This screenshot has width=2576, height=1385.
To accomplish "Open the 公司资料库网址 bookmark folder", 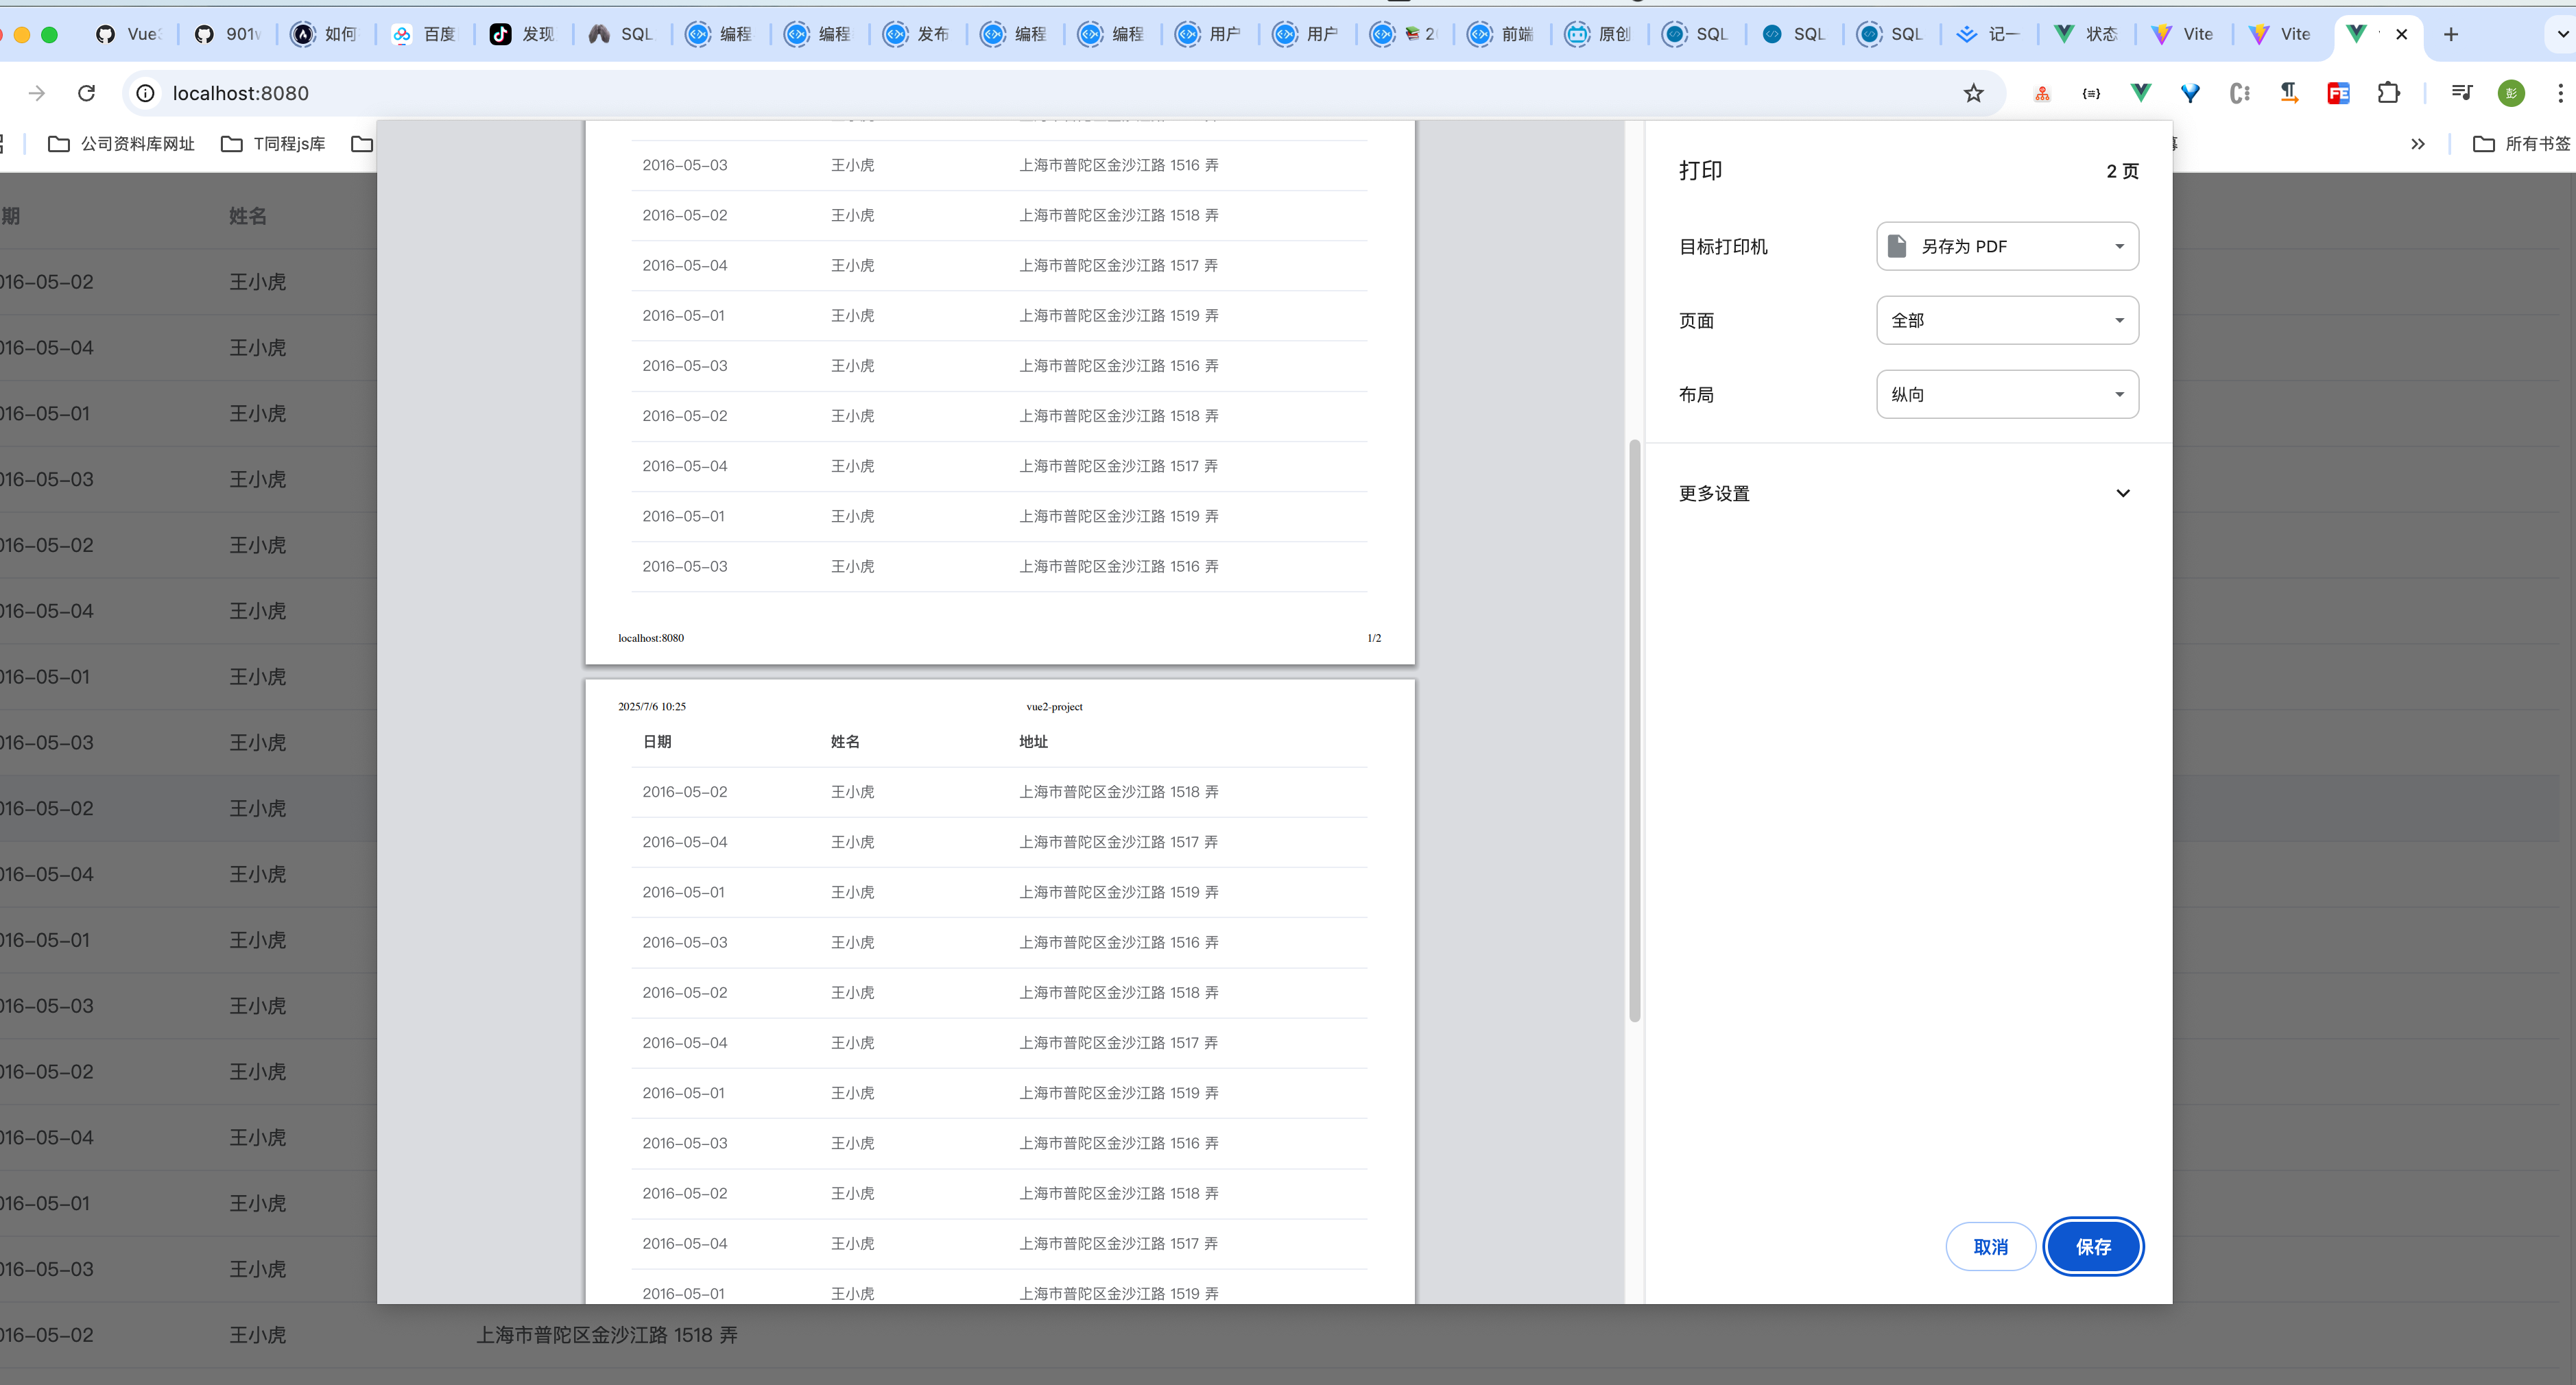I will pyautogui.click(x=121, y=144).
